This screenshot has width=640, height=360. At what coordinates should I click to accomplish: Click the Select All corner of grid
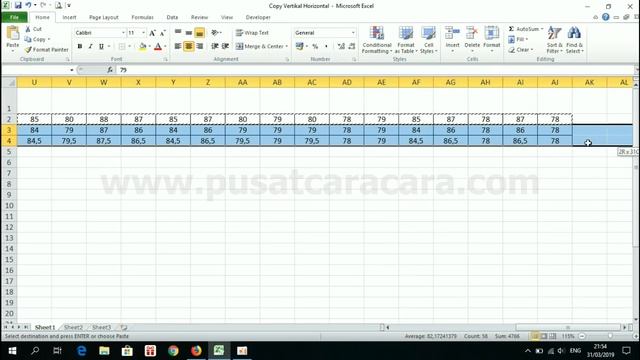[x=9, y=82]
